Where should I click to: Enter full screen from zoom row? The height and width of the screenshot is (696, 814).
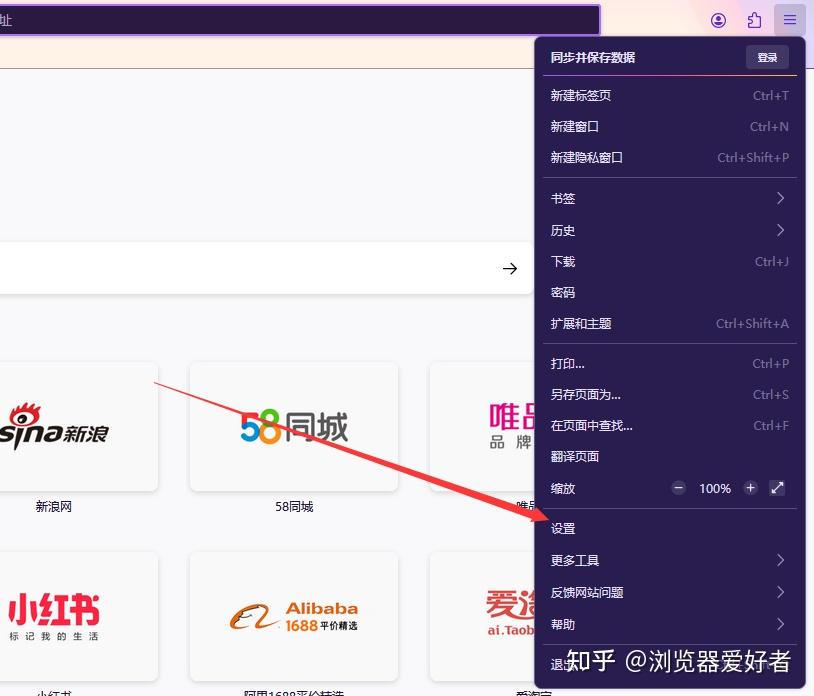click(777, 488)
